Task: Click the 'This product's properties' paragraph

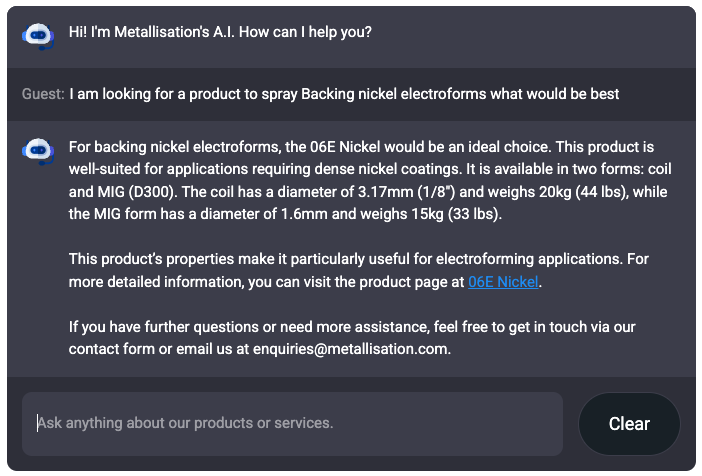Action: click(359, 270)
